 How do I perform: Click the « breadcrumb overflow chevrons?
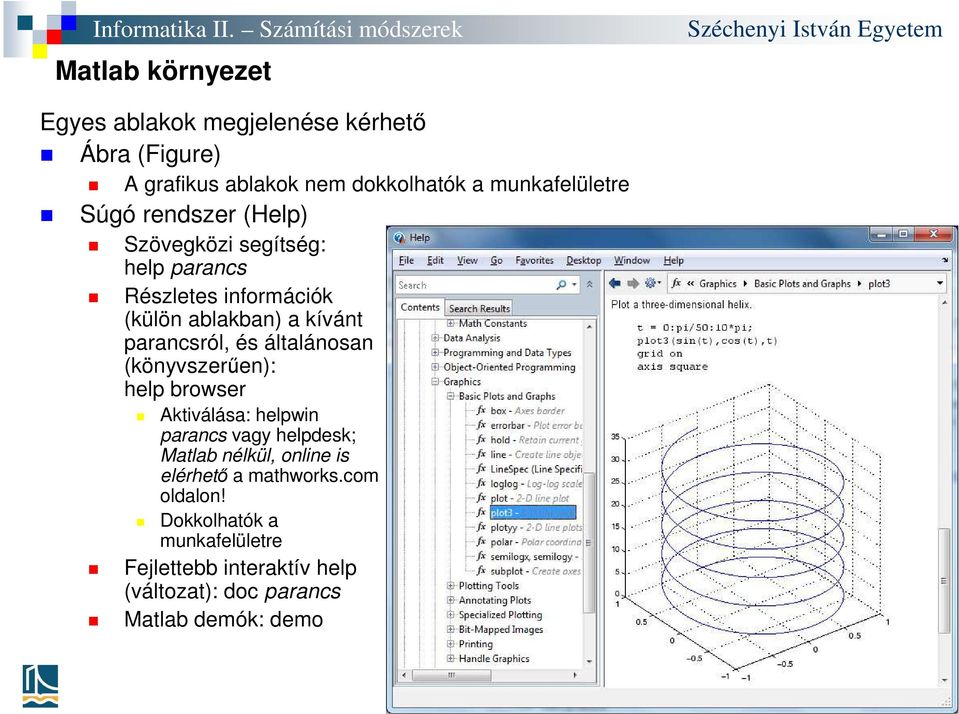(x=690, y=283)
